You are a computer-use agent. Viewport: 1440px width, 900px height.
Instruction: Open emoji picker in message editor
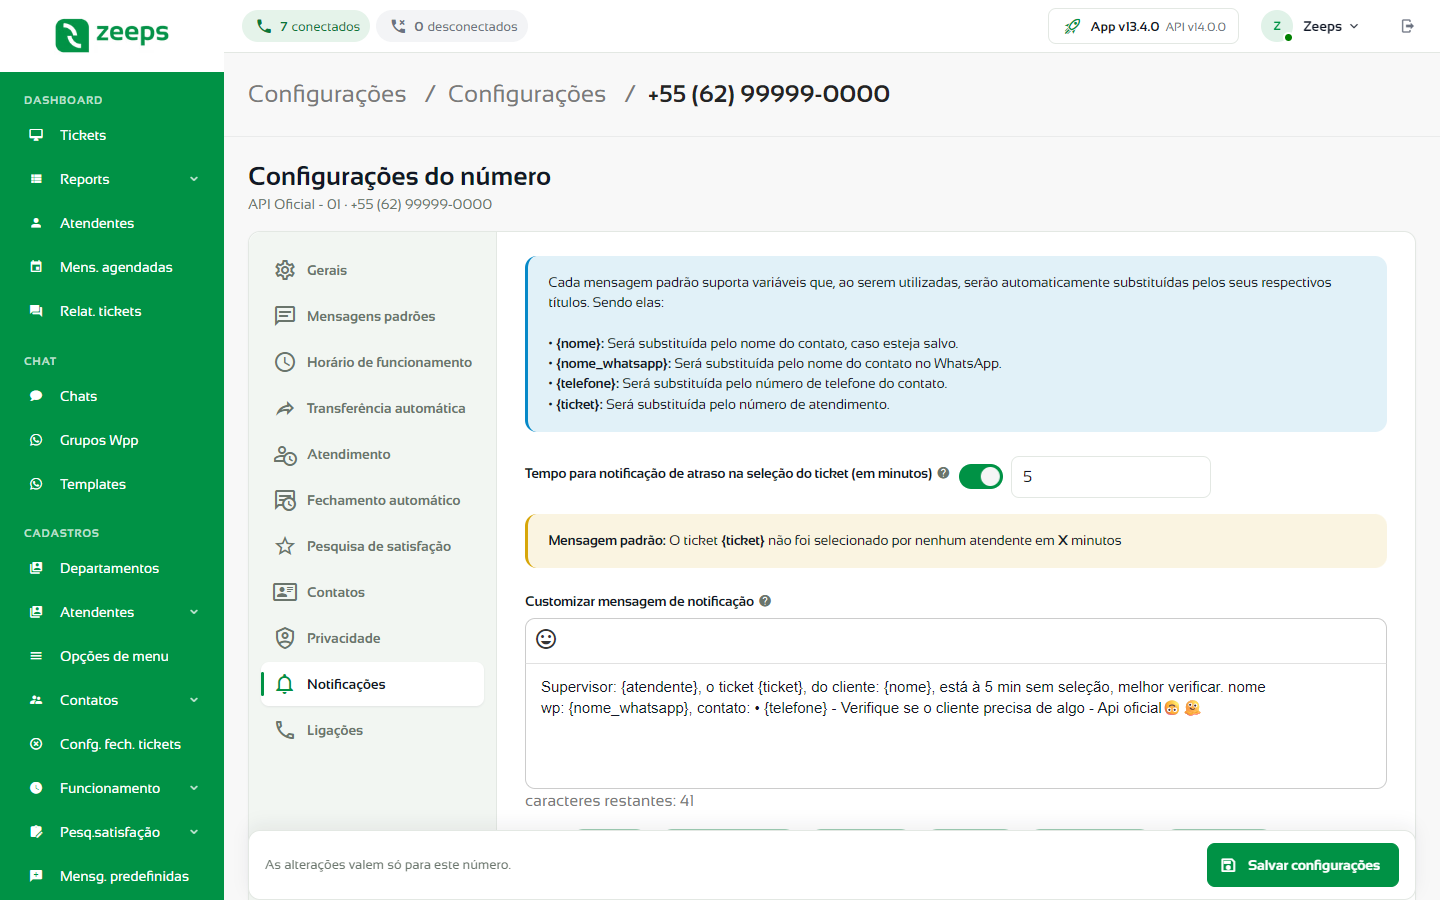tap(546, 639)
